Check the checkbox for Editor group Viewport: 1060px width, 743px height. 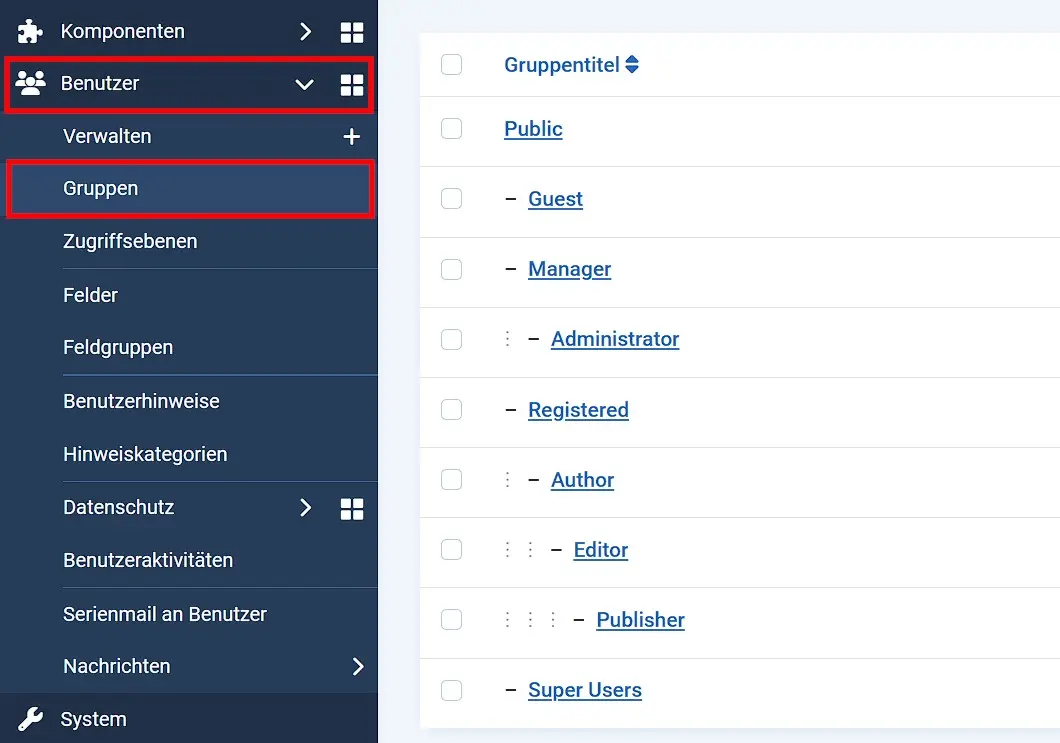click(x=451, y=550)
